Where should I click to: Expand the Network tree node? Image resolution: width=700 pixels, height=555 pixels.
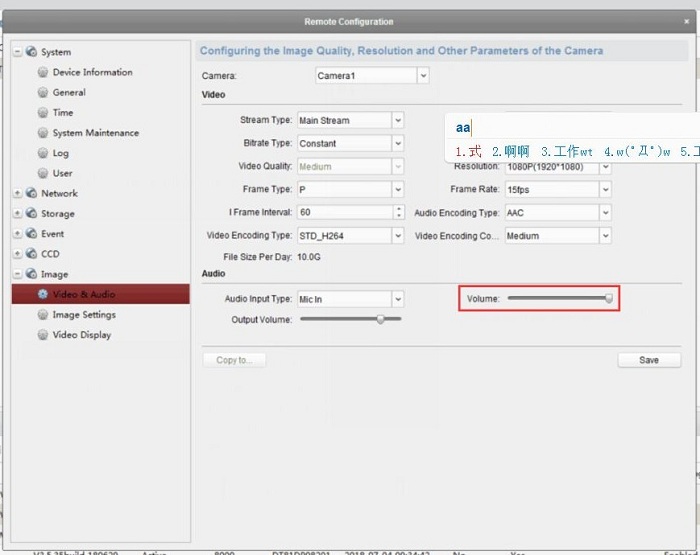click(x=17, y=193)
